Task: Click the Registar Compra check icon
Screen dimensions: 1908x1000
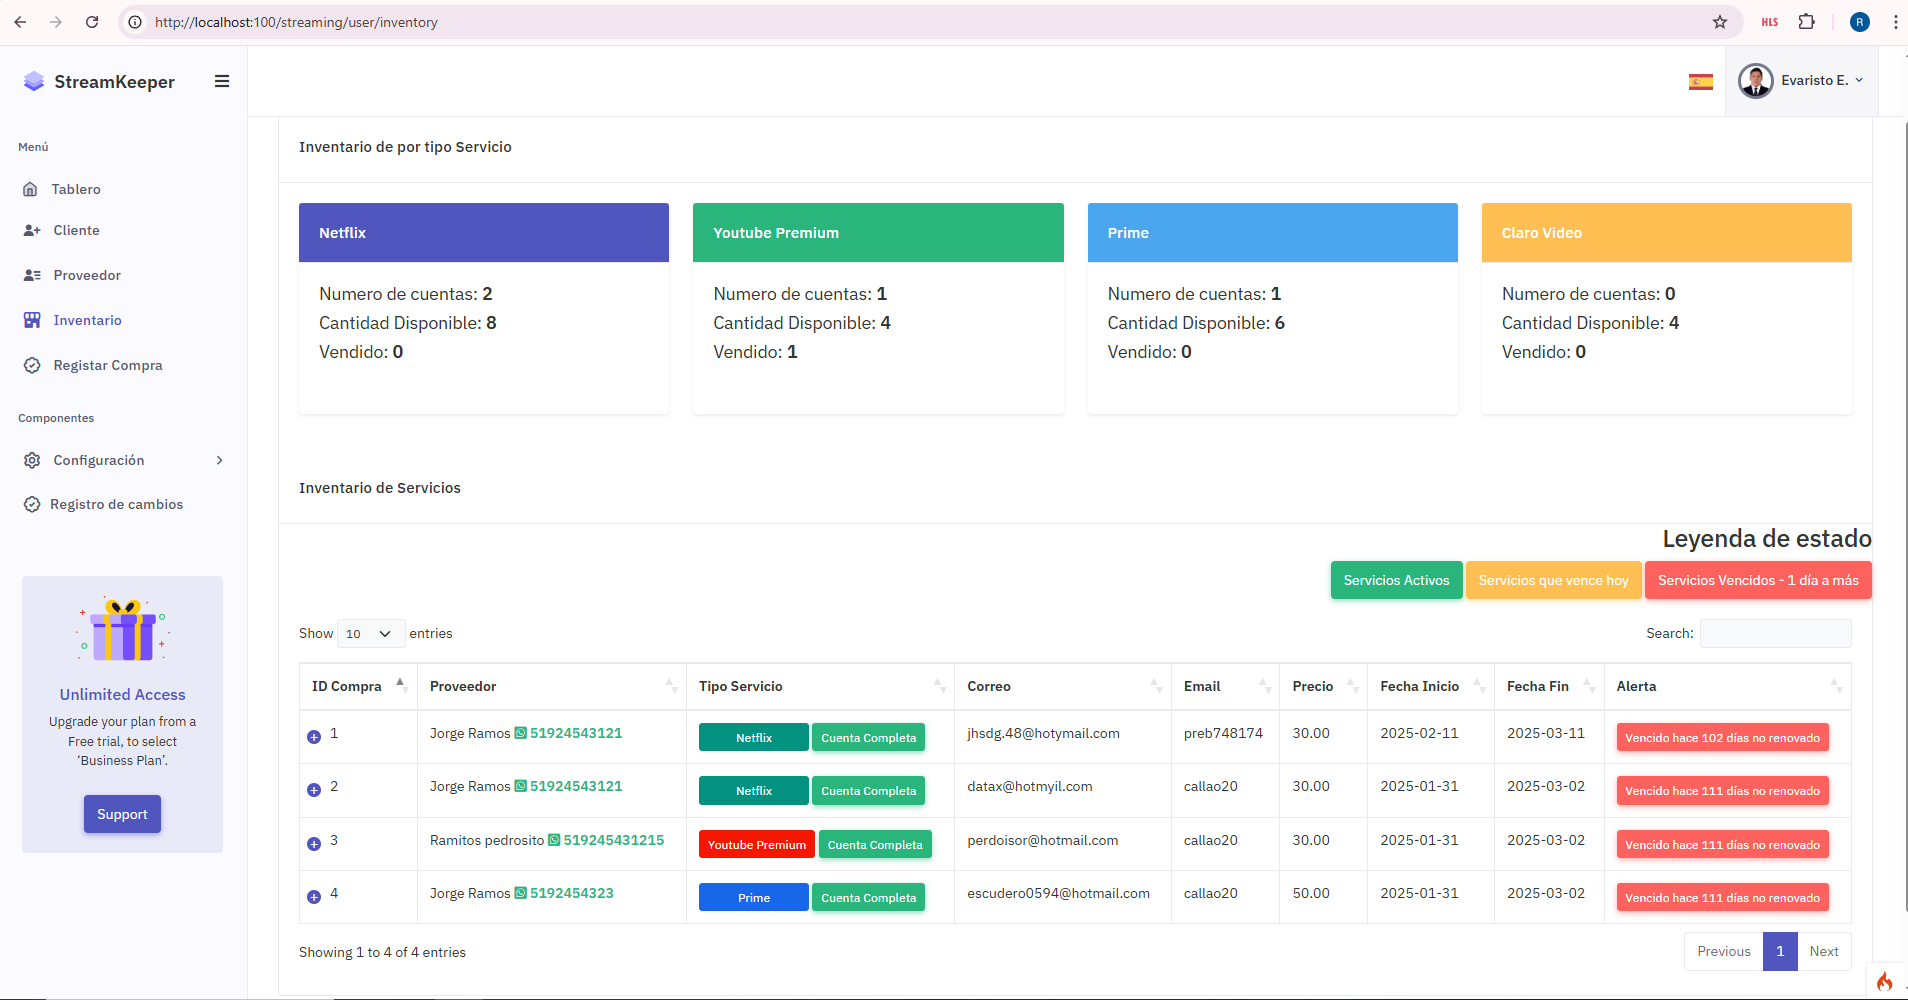Action: tap(32, 365)
